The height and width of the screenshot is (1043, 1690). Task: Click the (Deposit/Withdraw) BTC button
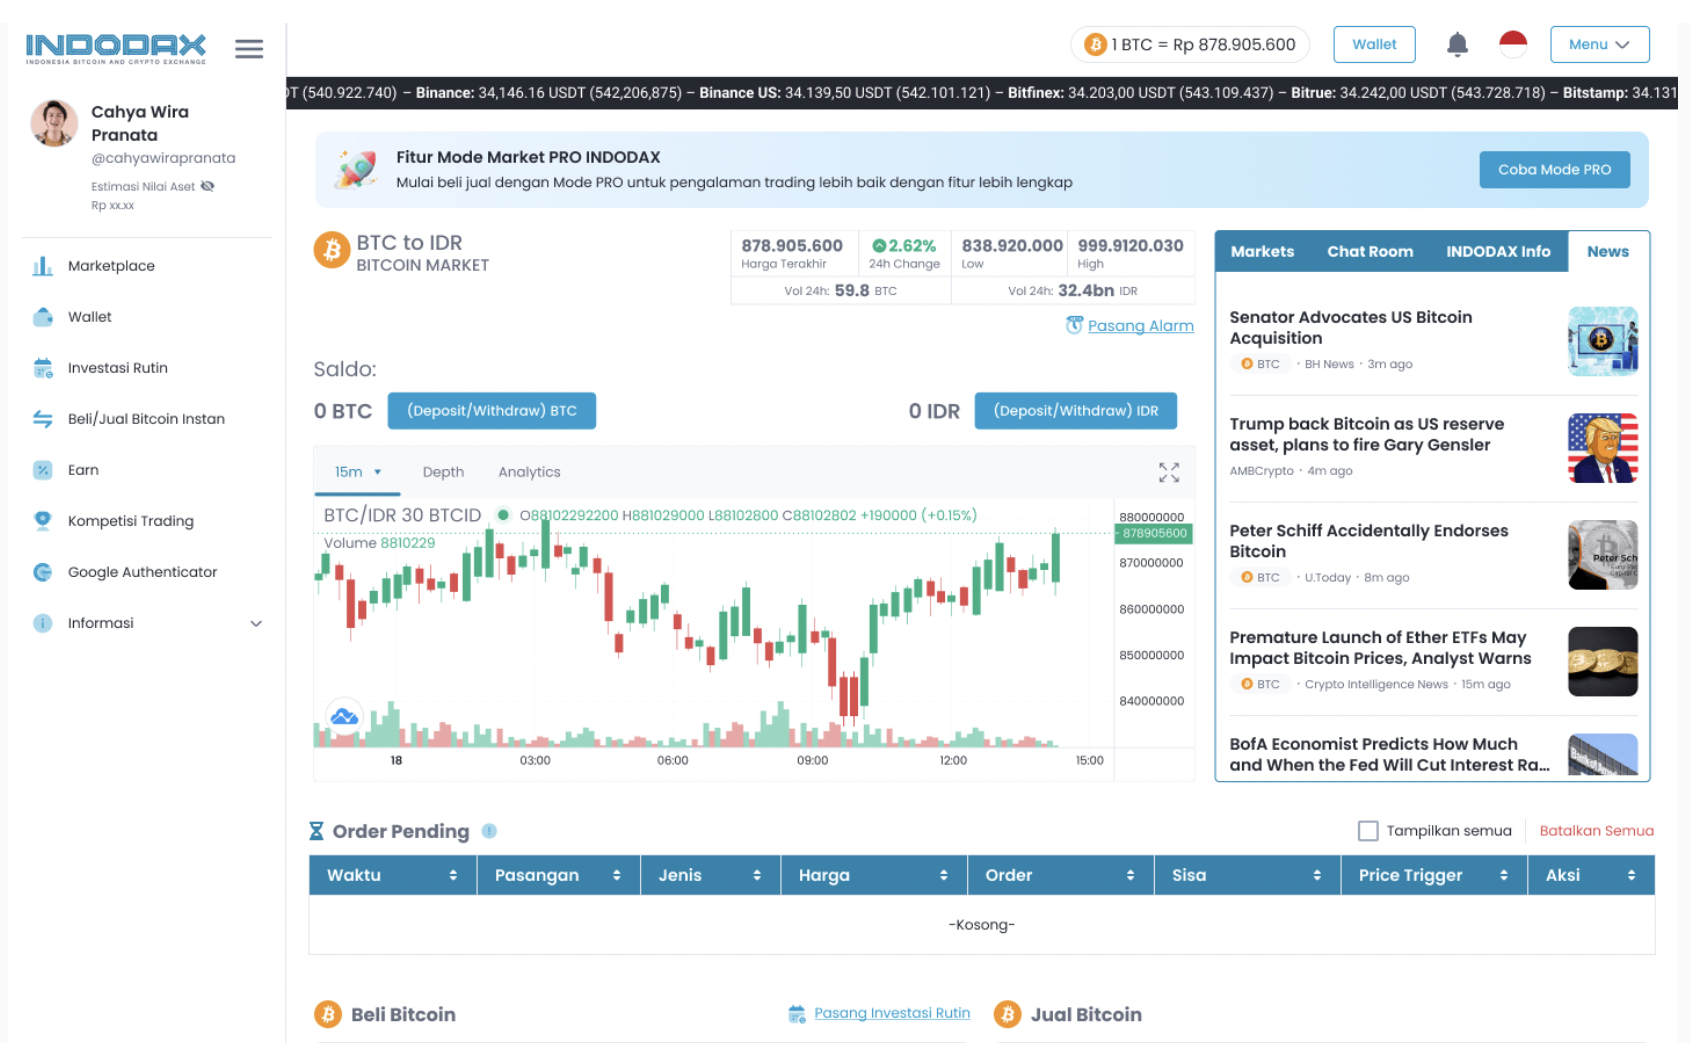(x=492, y=411)
